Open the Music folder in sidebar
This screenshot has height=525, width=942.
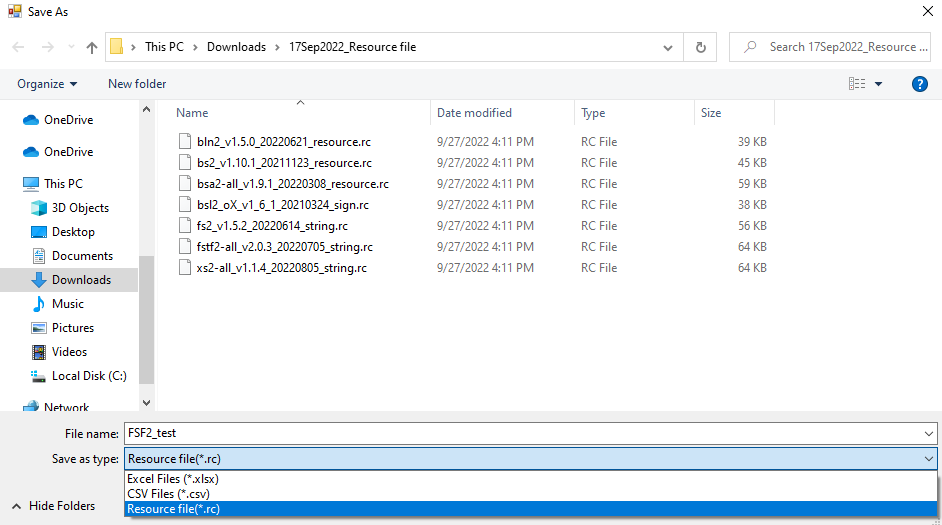coord(68,304)
